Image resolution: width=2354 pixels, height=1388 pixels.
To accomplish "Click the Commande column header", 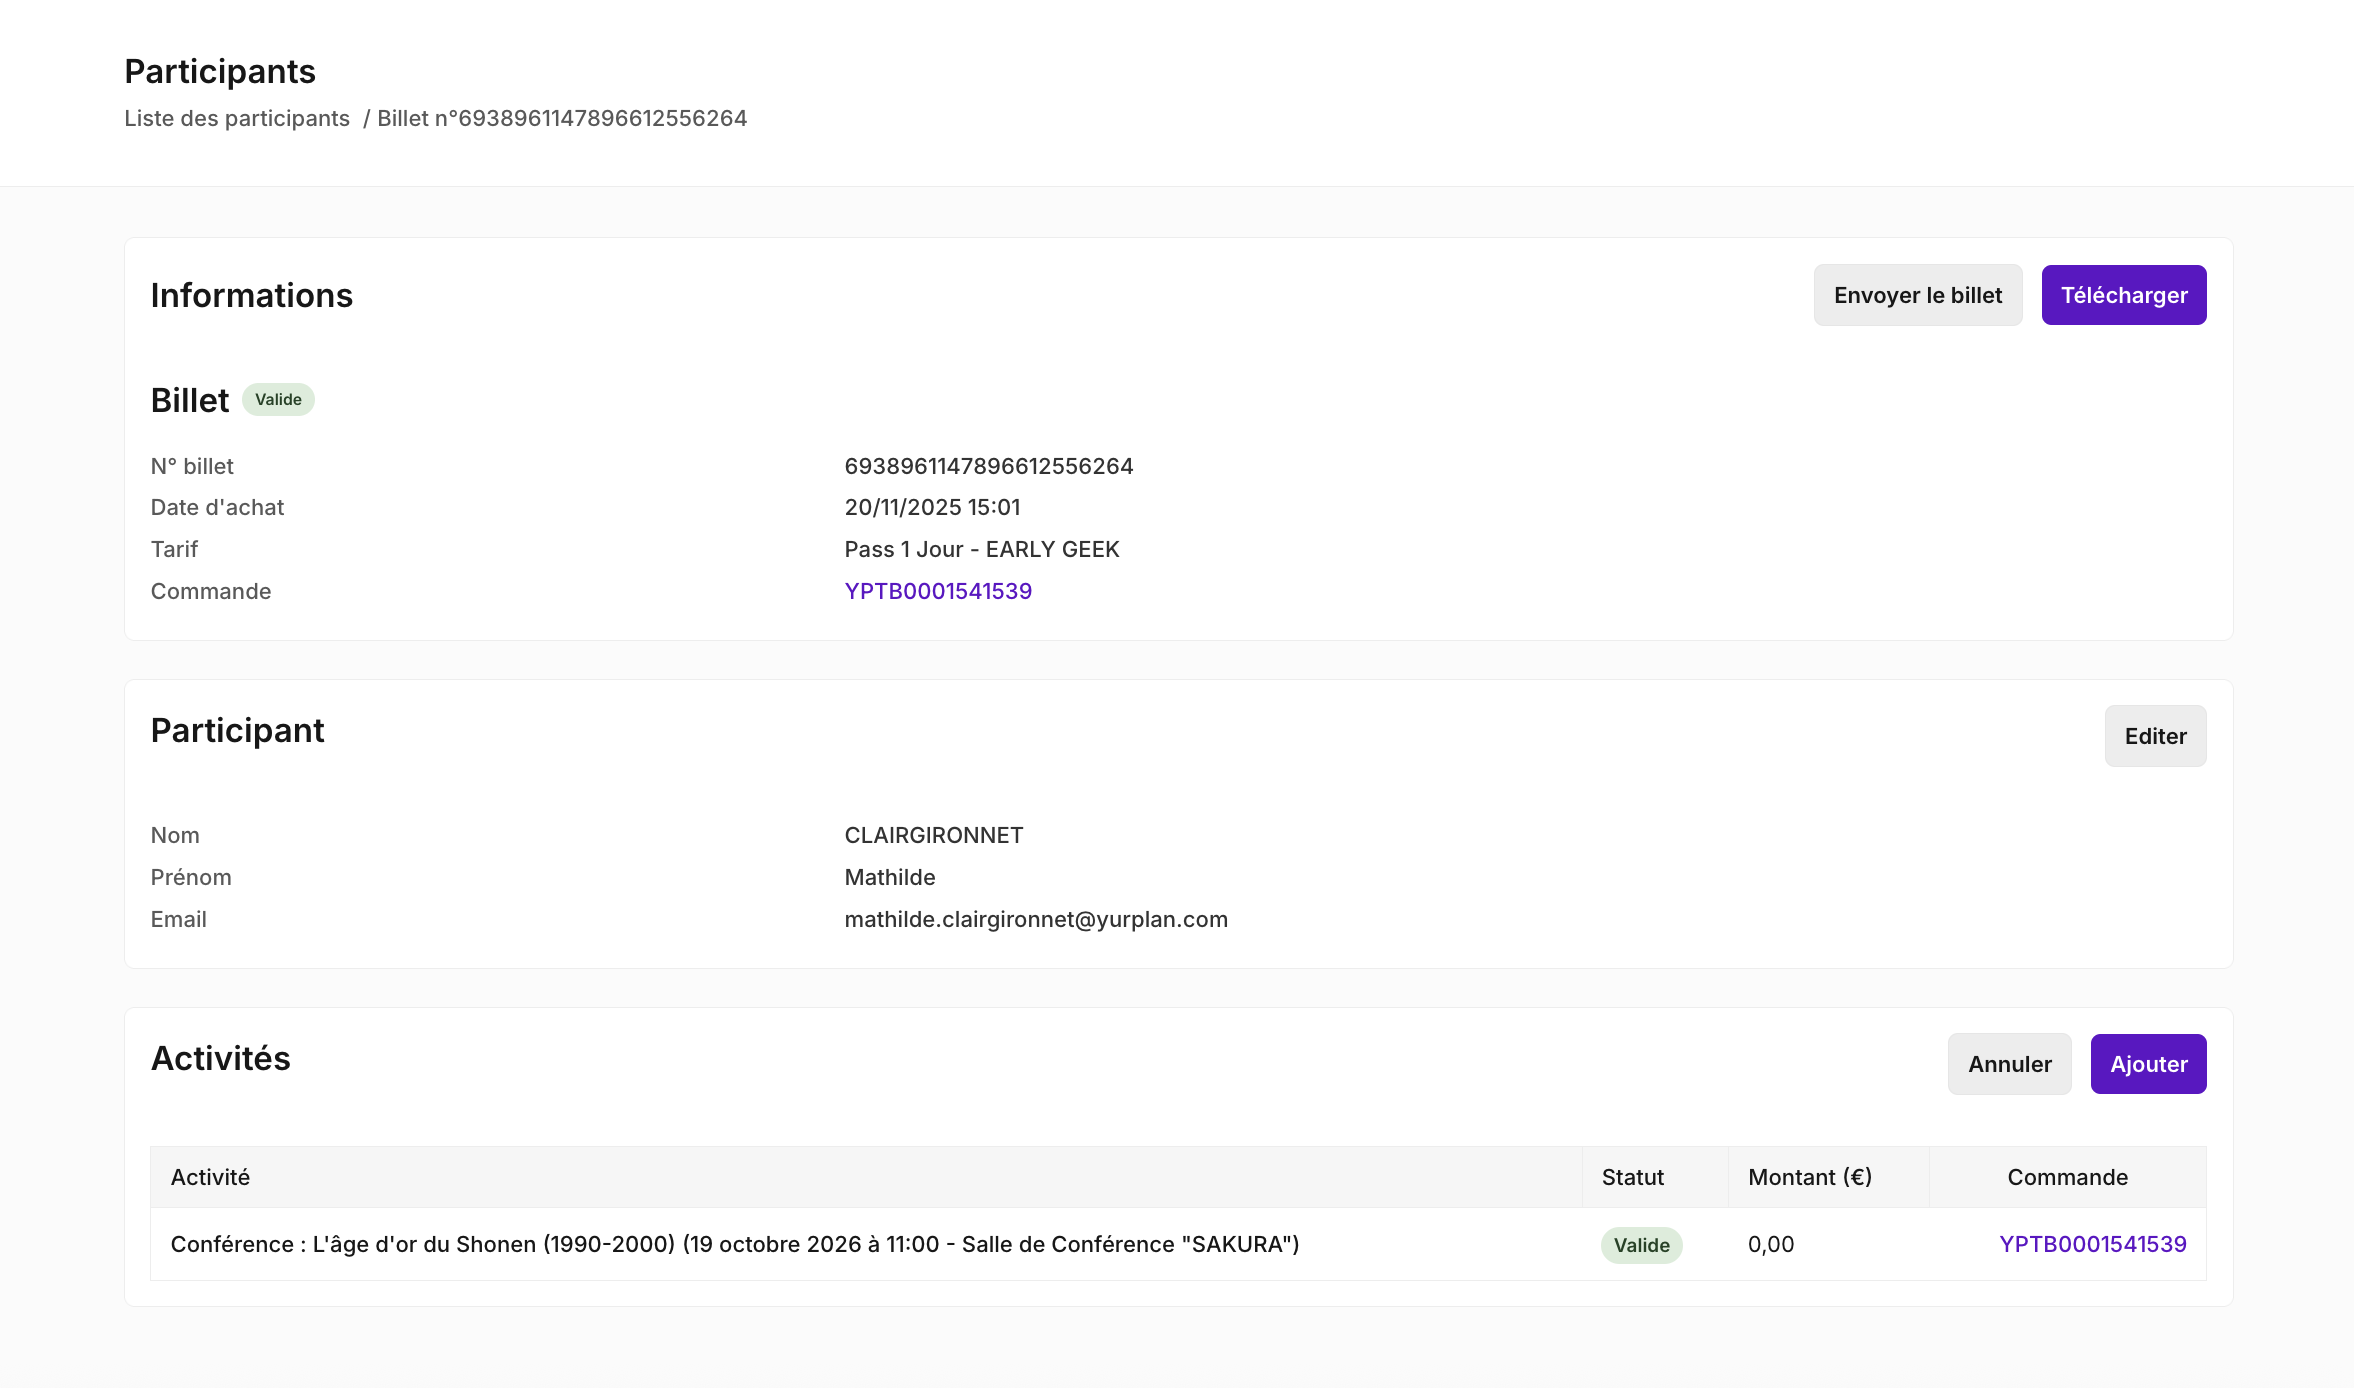I will [x=2067, y=1177].
